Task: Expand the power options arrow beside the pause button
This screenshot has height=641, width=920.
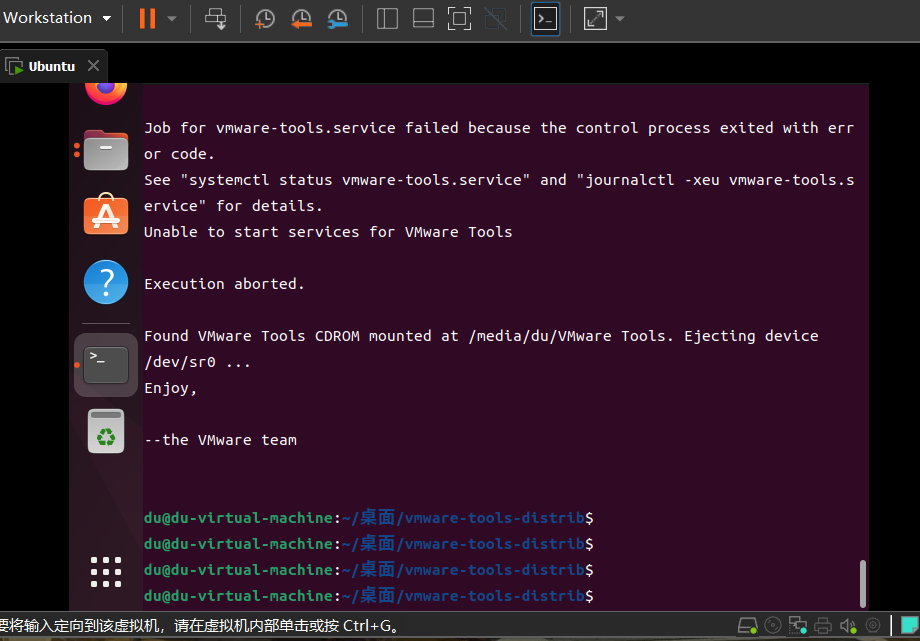Action: point(172,19)
